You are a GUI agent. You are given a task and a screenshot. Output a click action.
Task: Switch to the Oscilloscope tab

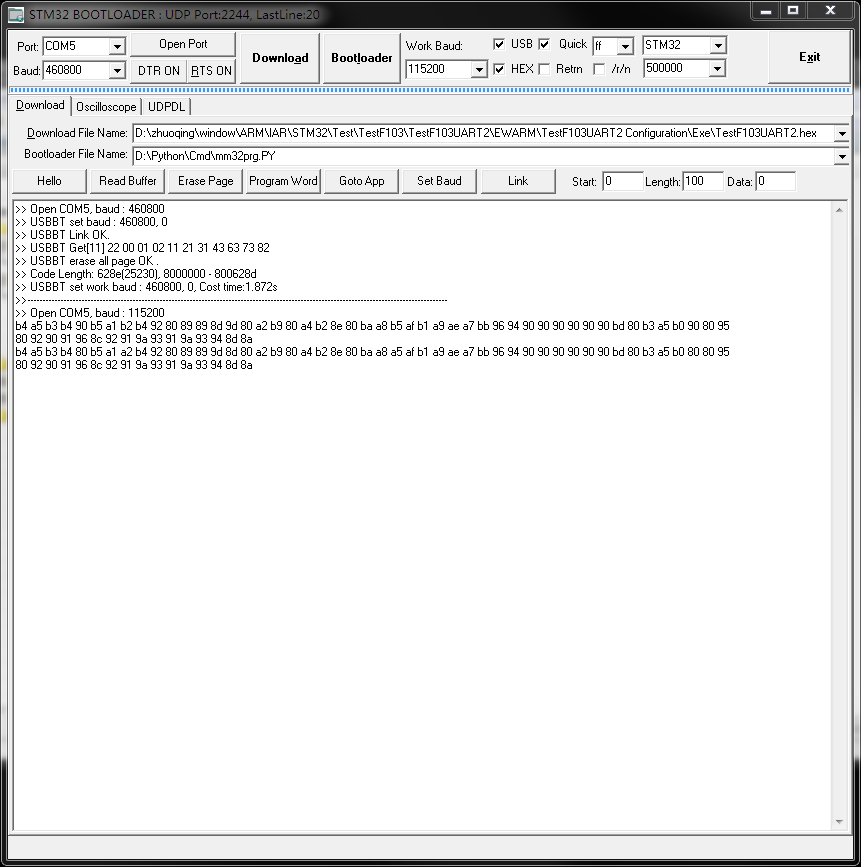(x=106, y=107)
